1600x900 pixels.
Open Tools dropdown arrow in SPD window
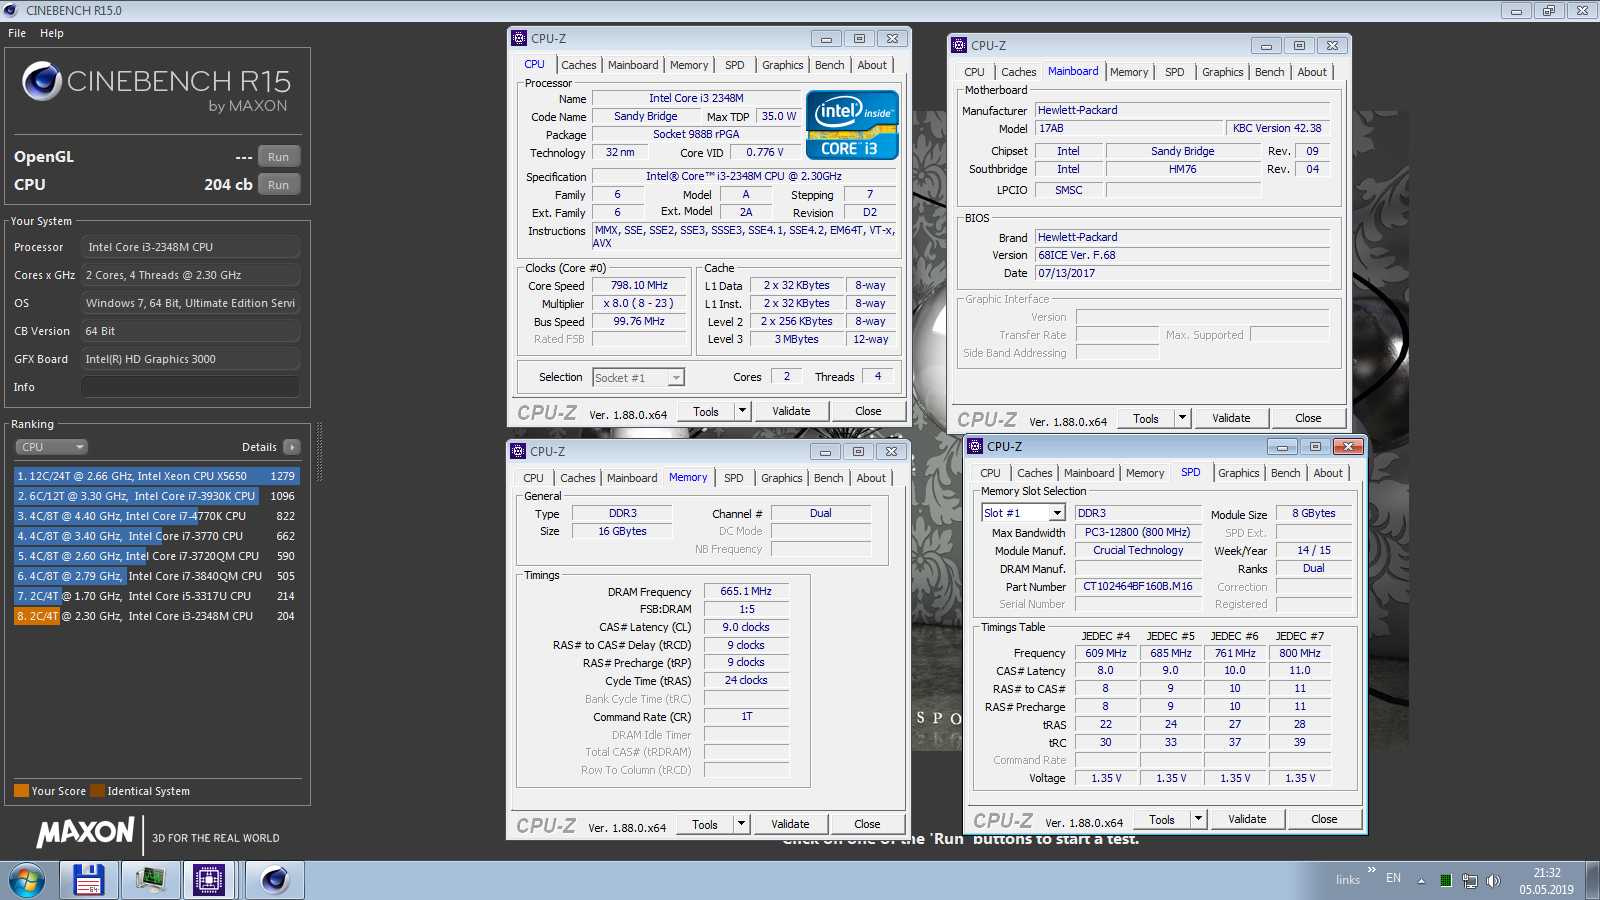[1198, 819]
